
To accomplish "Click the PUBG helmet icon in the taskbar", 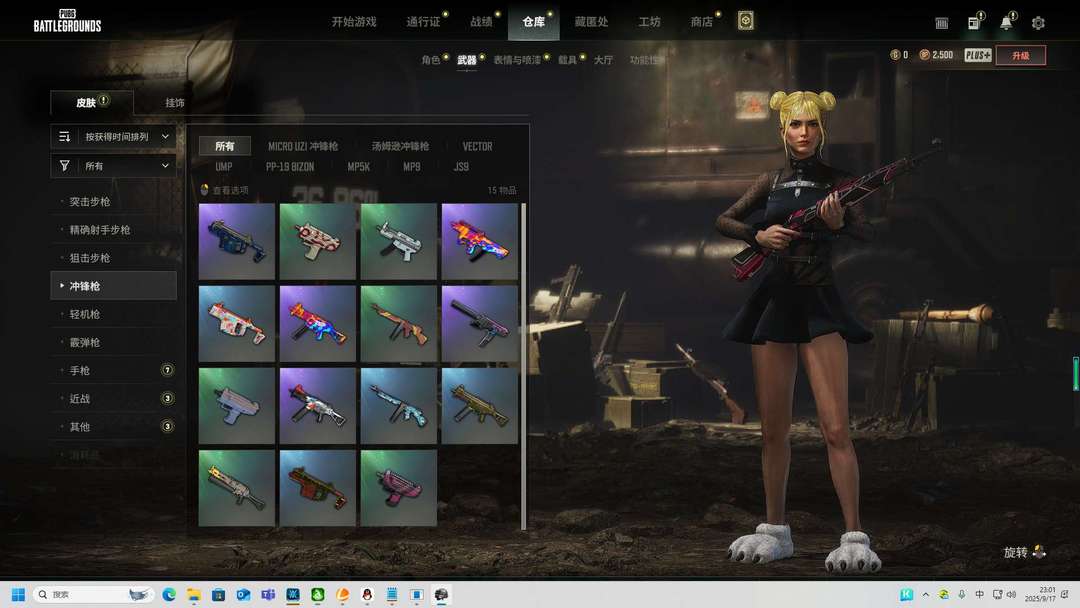I will click(442, 594).
